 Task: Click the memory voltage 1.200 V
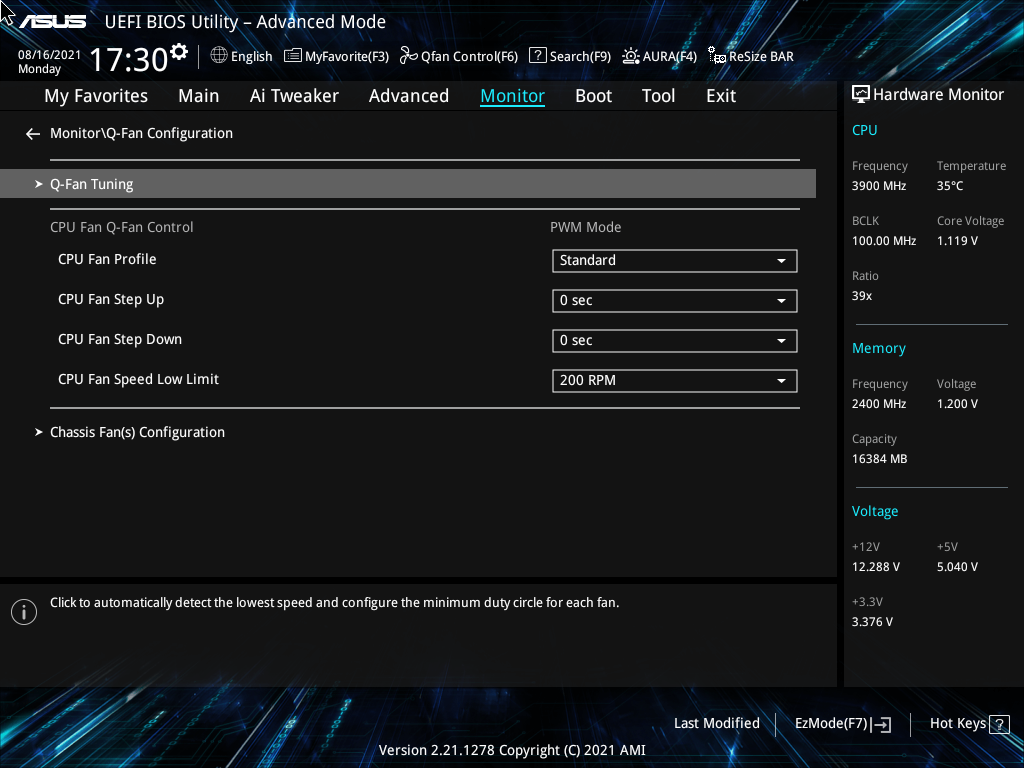point(957,404)
